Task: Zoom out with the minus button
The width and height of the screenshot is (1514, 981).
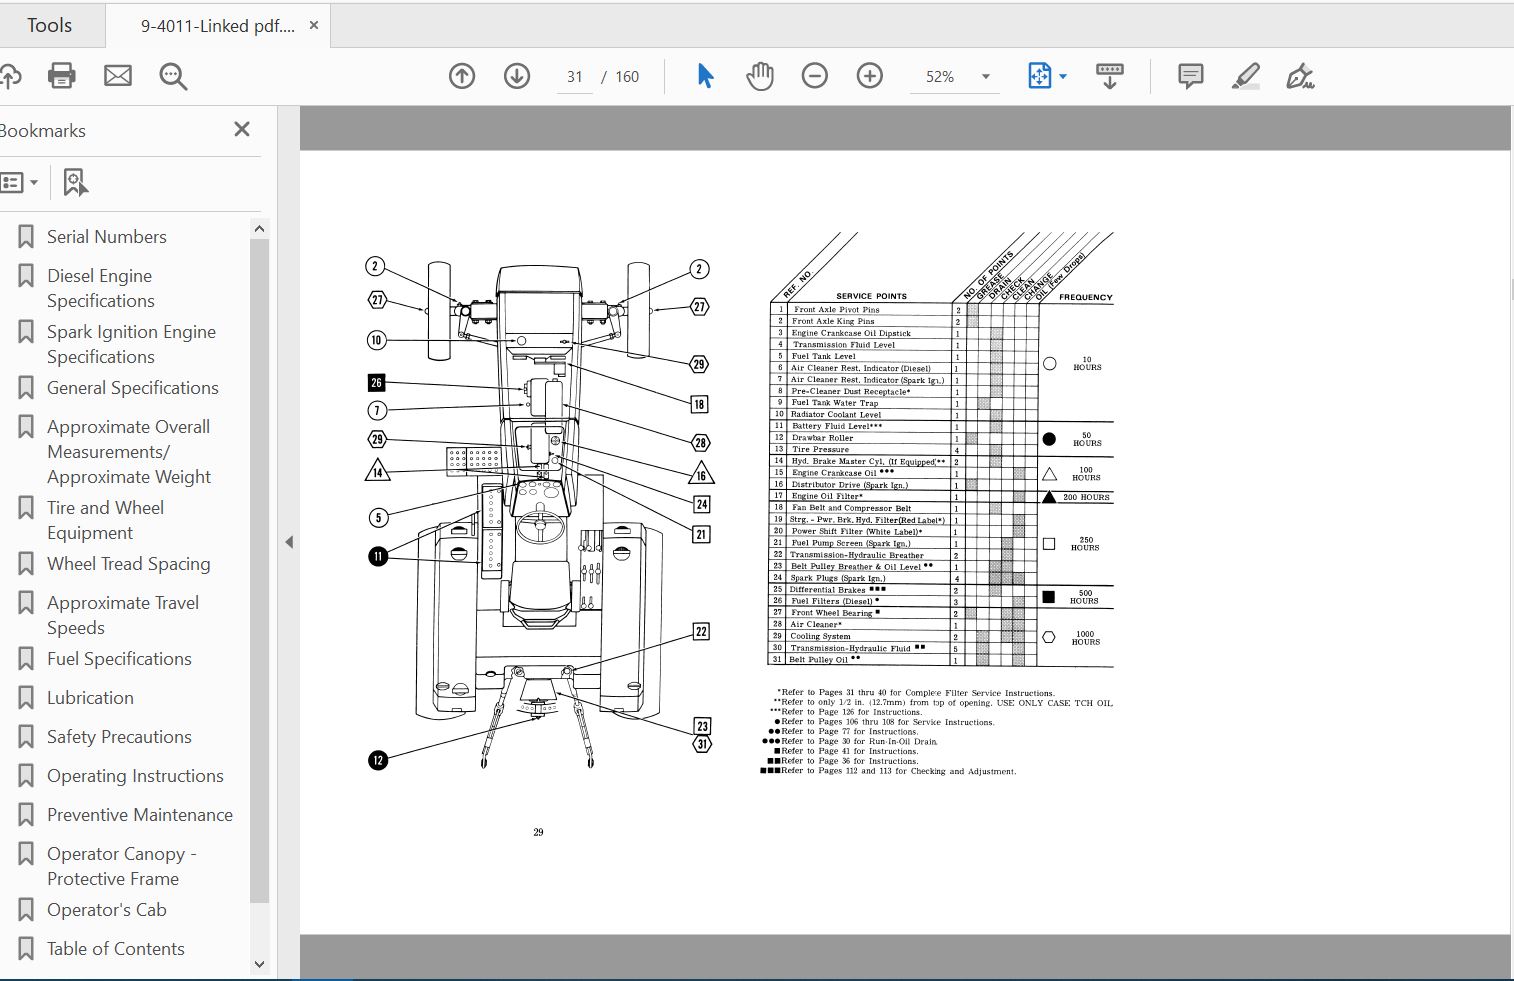Action: (815, 76)
